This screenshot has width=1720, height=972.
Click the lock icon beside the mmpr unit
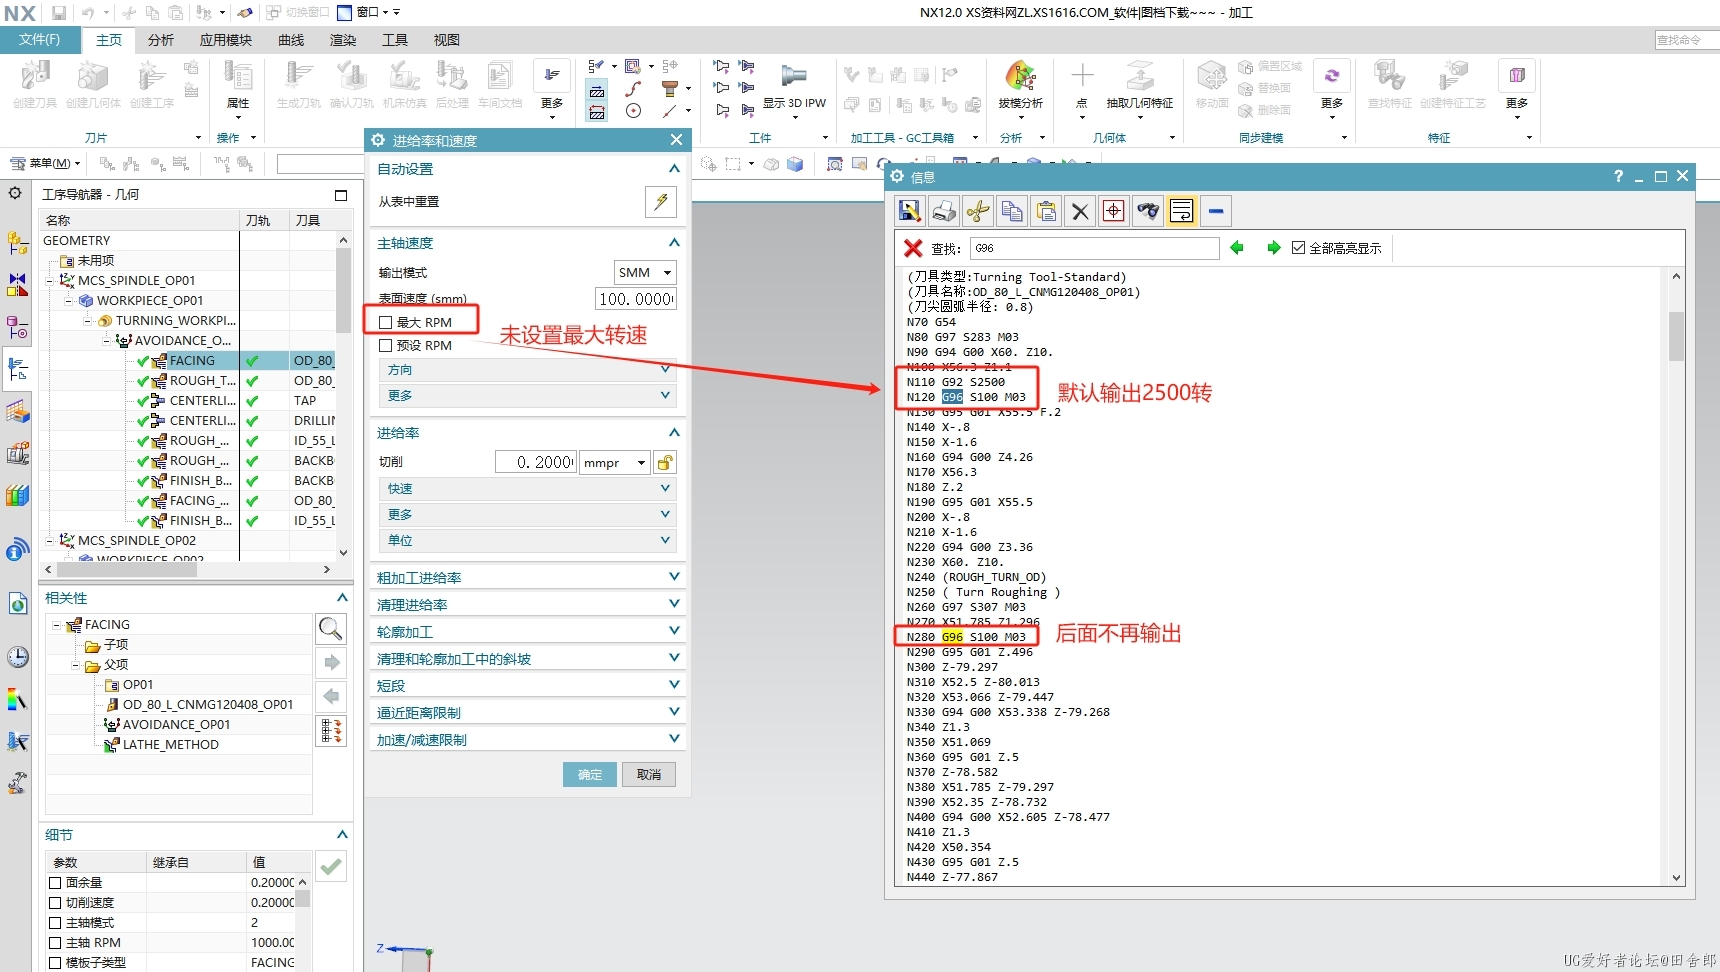[x=665, y=462]
